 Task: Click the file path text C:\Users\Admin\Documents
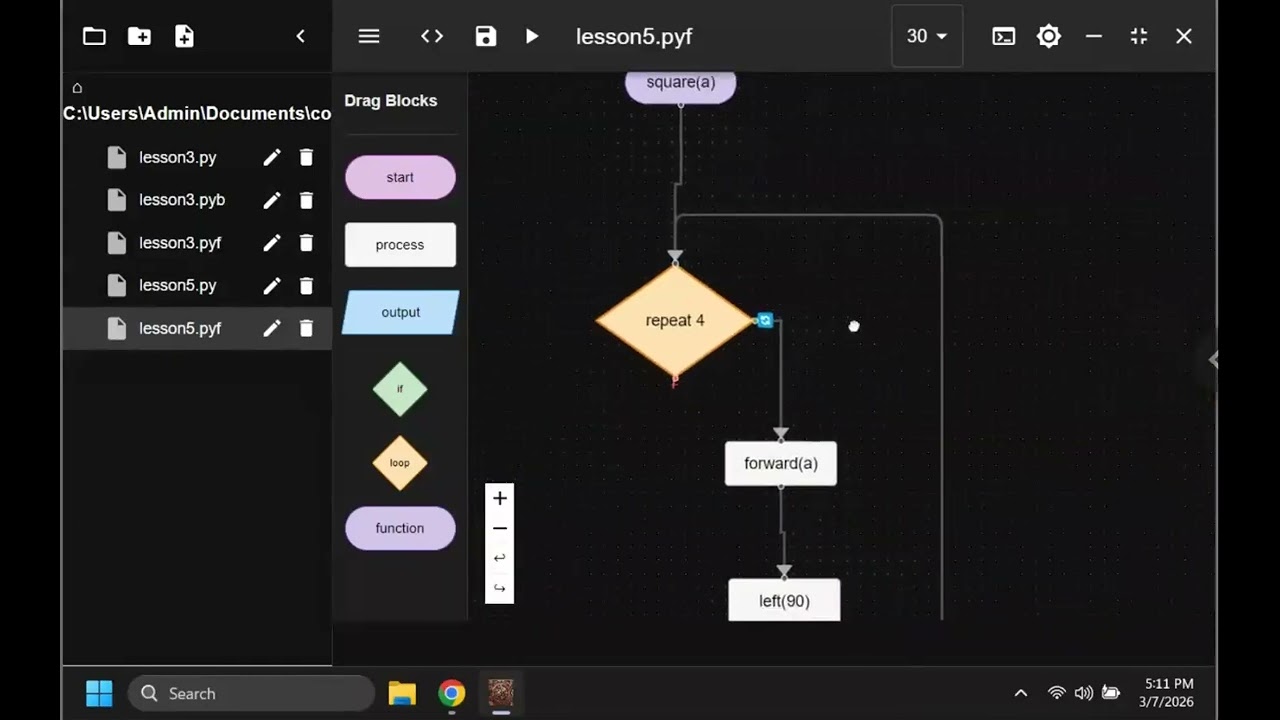pos(197,113)
